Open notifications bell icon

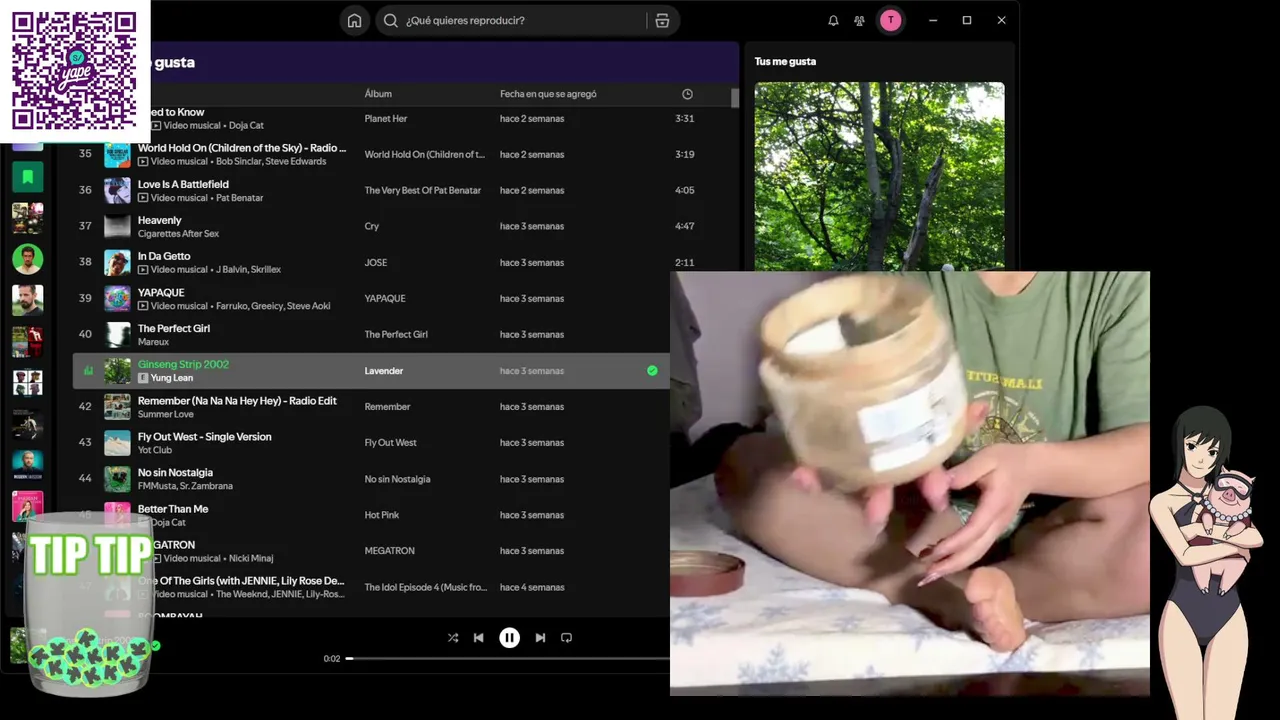(x=833, y=21)
